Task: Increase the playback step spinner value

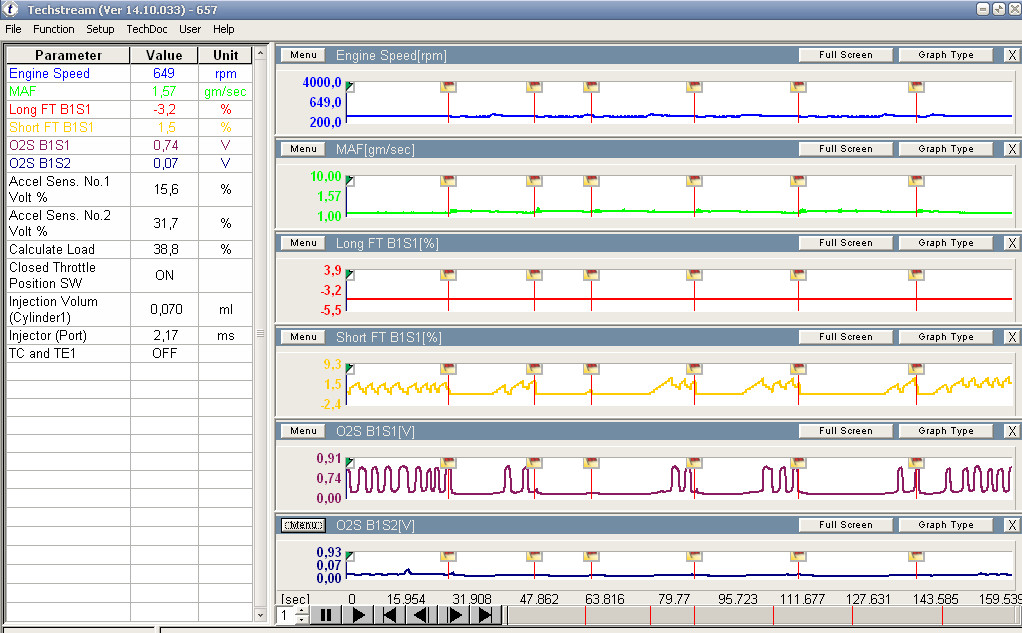Action: (x=302, y=611)
